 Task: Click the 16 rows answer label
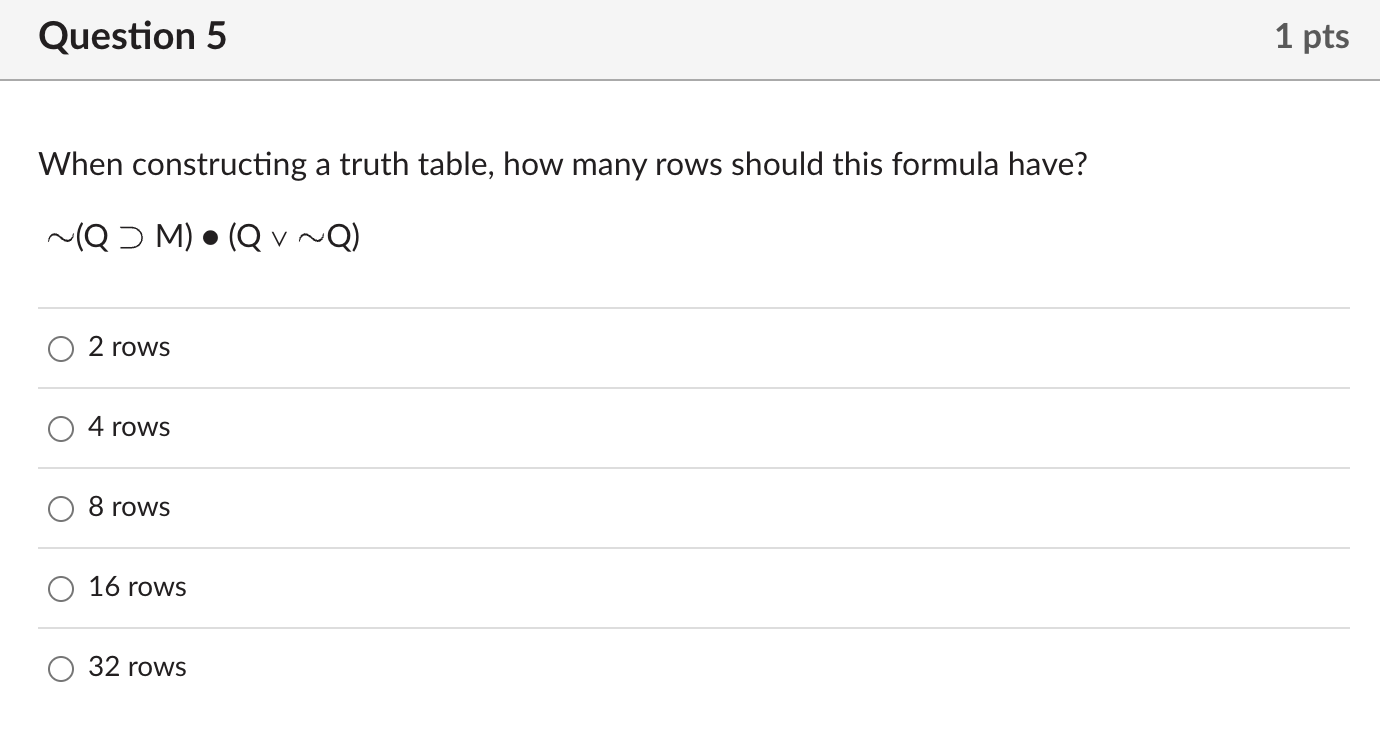click(x=137, y=587)
